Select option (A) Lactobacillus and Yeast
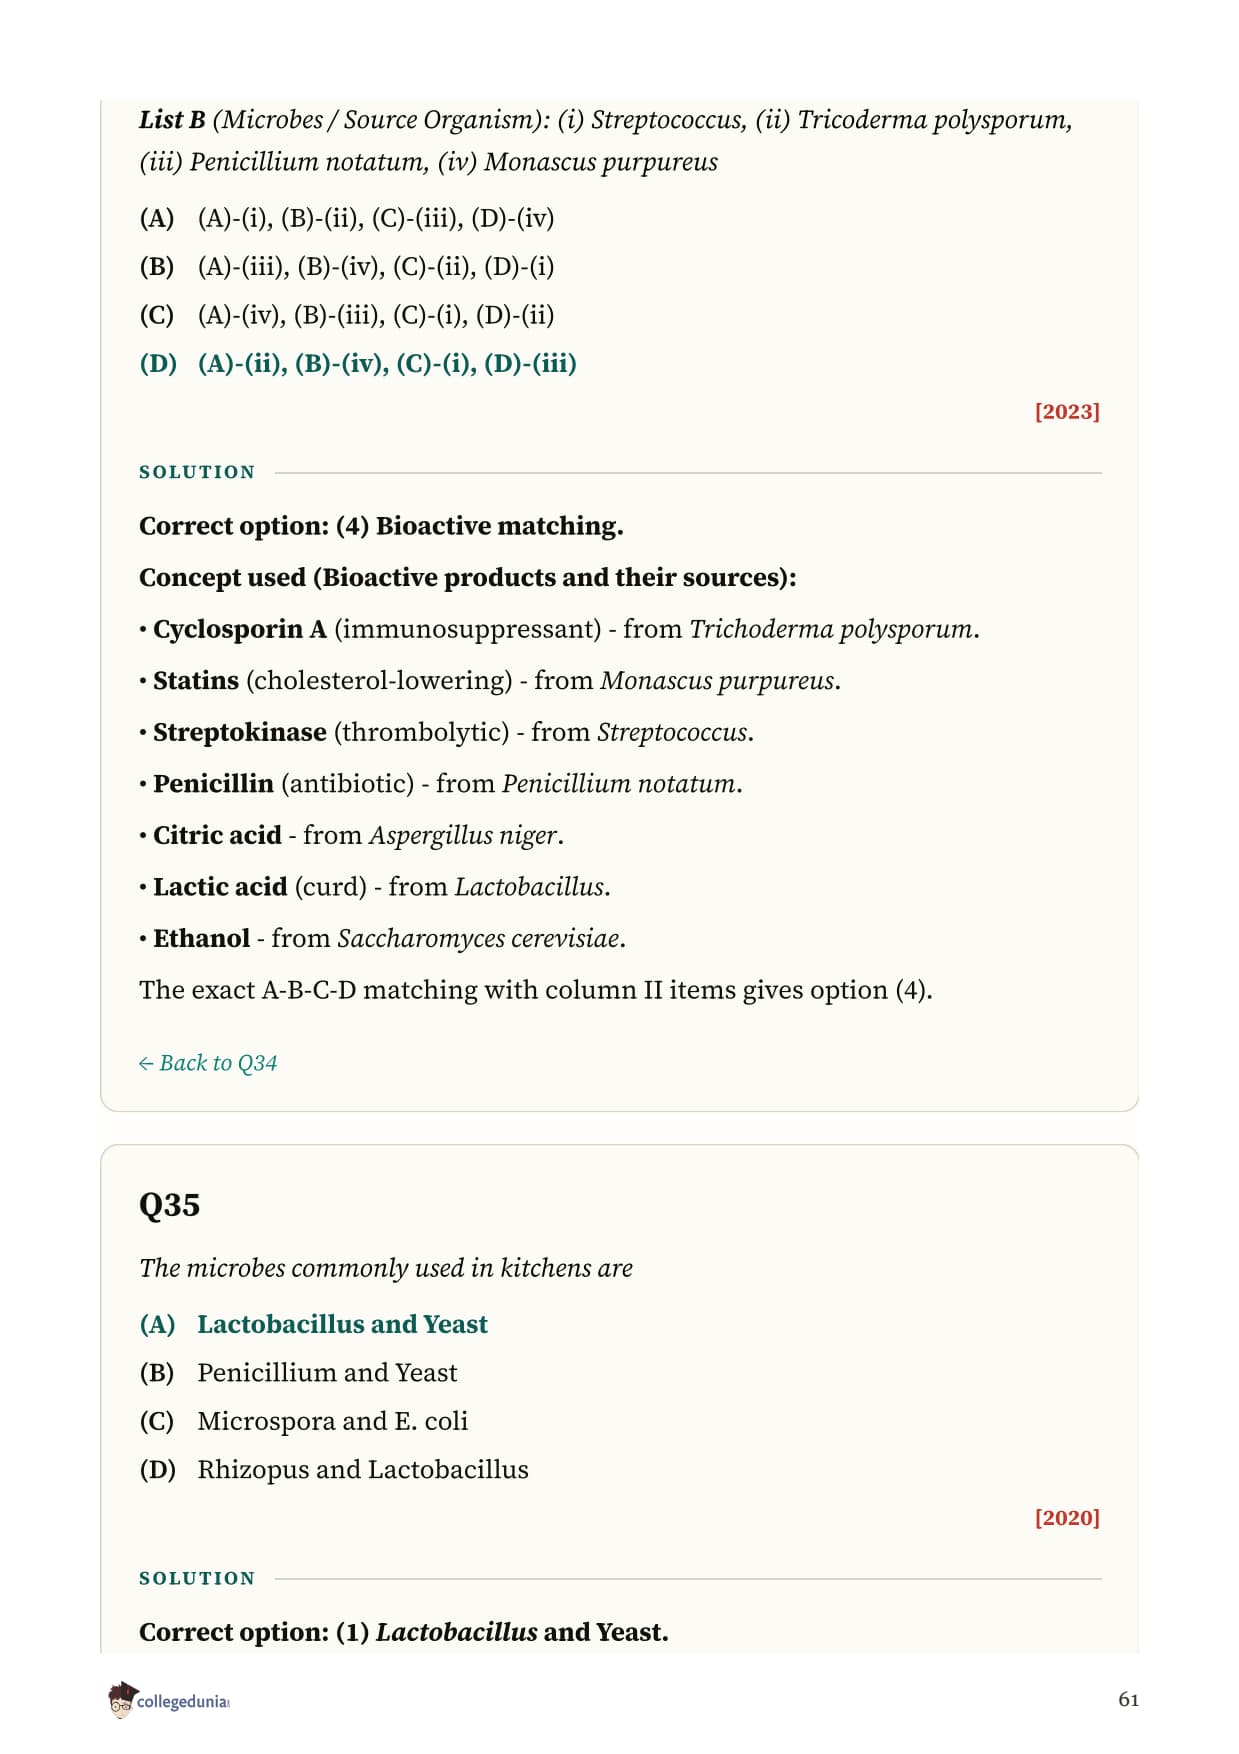Viewport: 1239px width, 1754px height. click(x=313, y=1324)
